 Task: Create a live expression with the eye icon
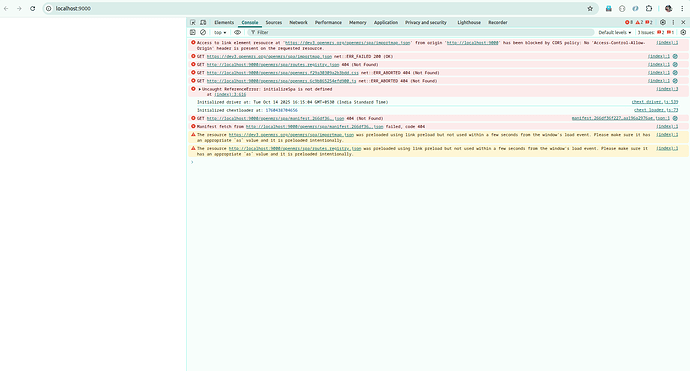238,33
